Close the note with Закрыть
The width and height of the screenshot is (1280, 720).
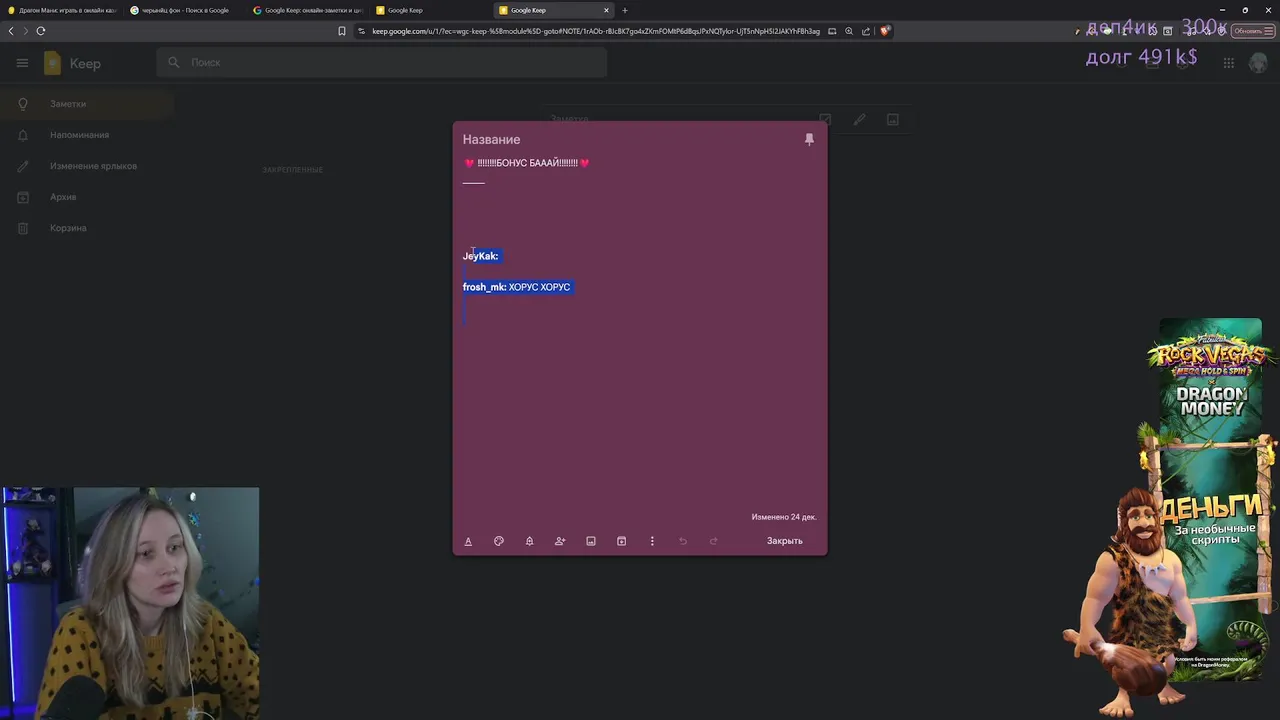tap(785, 541)
